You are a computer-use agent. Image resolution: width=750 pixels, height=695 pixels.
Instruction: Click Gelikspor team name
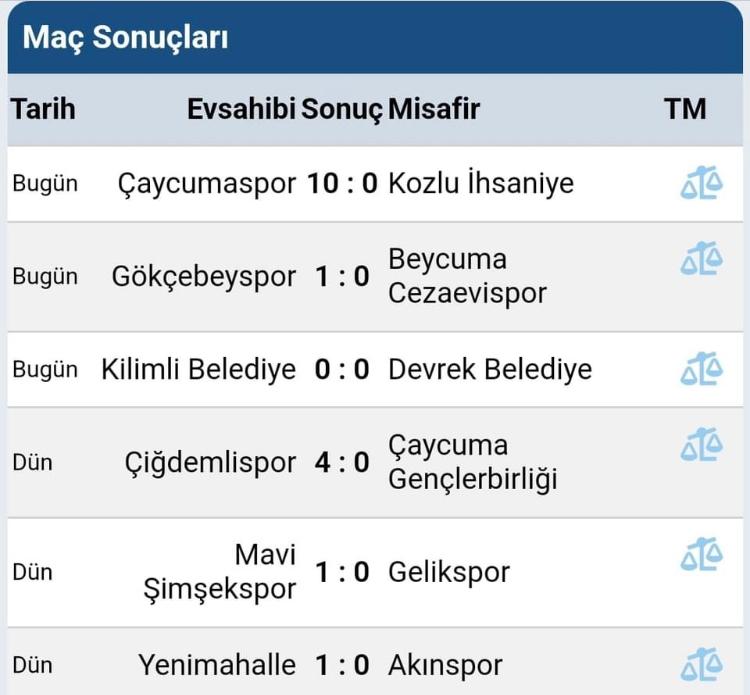point(449,572)
